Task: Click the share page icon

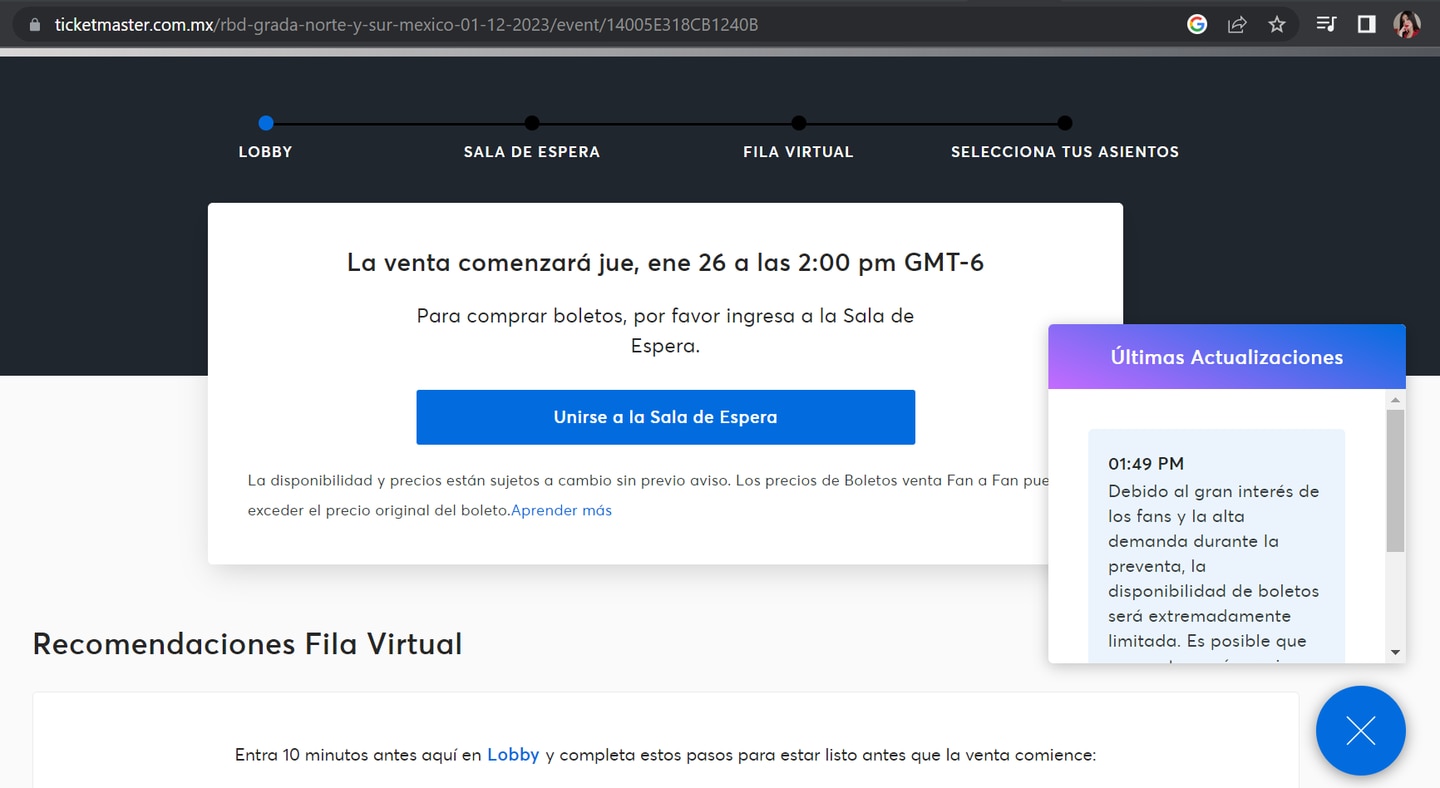Action: [x=1237, y=25]
